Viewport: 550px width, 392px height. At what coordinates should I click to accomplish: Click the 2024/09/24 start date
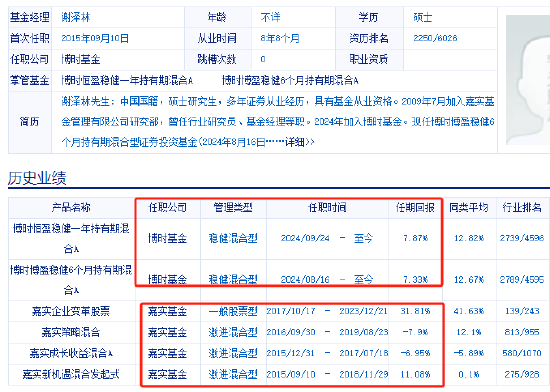pyautogui.click(x=305, y=238)
